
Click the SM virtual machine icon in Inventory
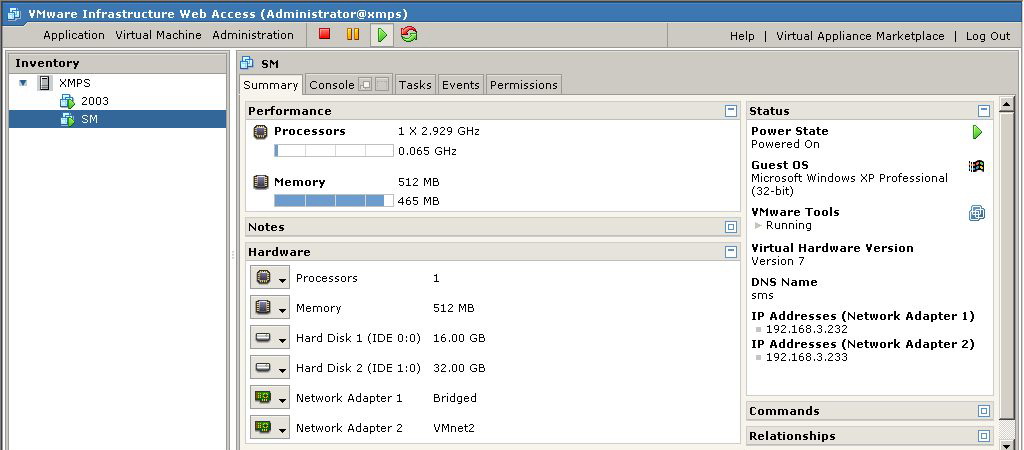point(67,120)
